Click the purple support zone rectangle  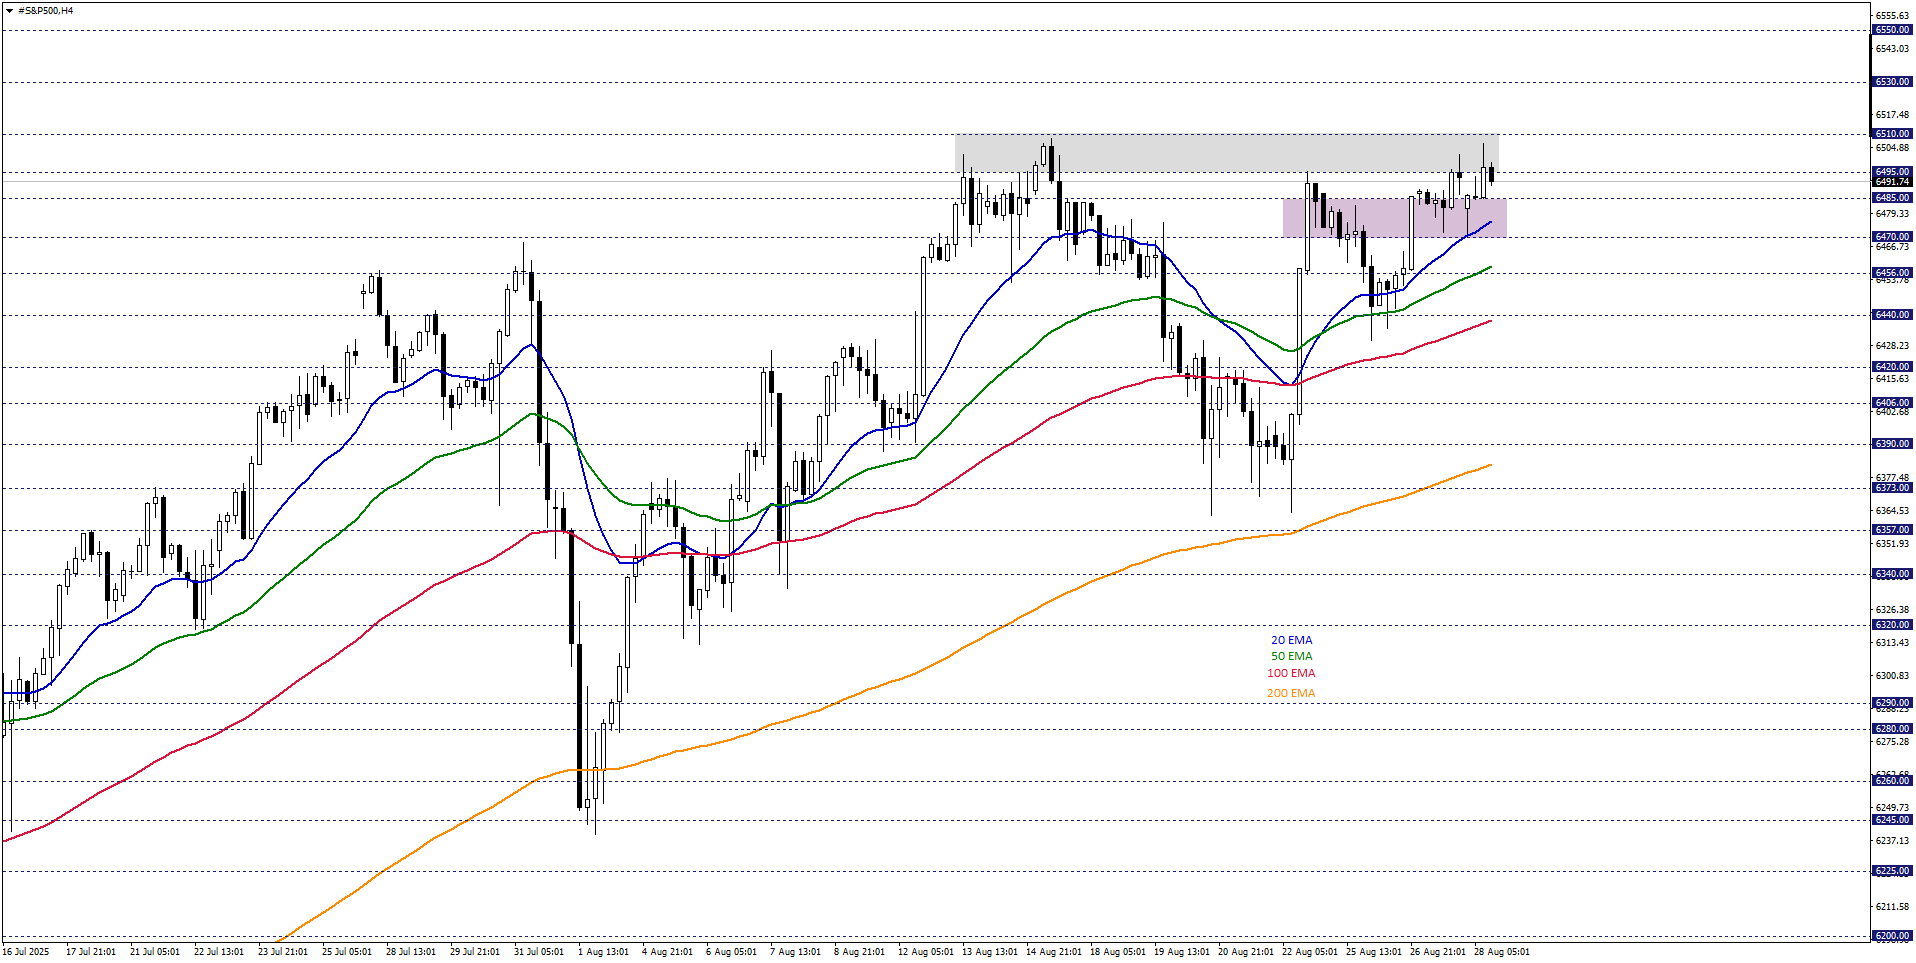(1394, 217)
